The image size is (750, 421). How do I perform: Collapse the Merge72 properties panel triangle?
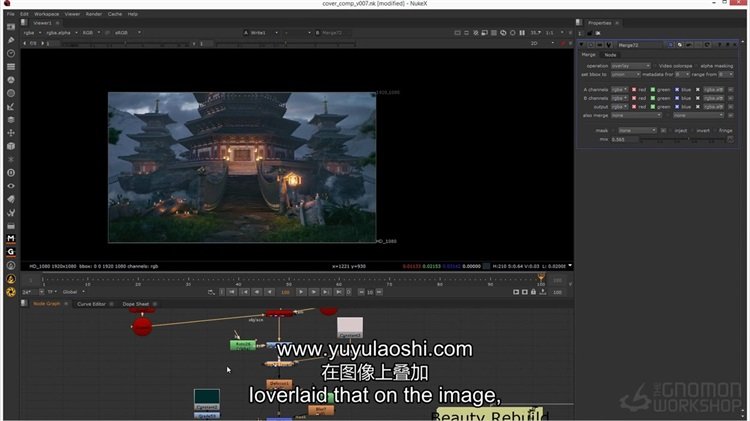click(582, 44)
